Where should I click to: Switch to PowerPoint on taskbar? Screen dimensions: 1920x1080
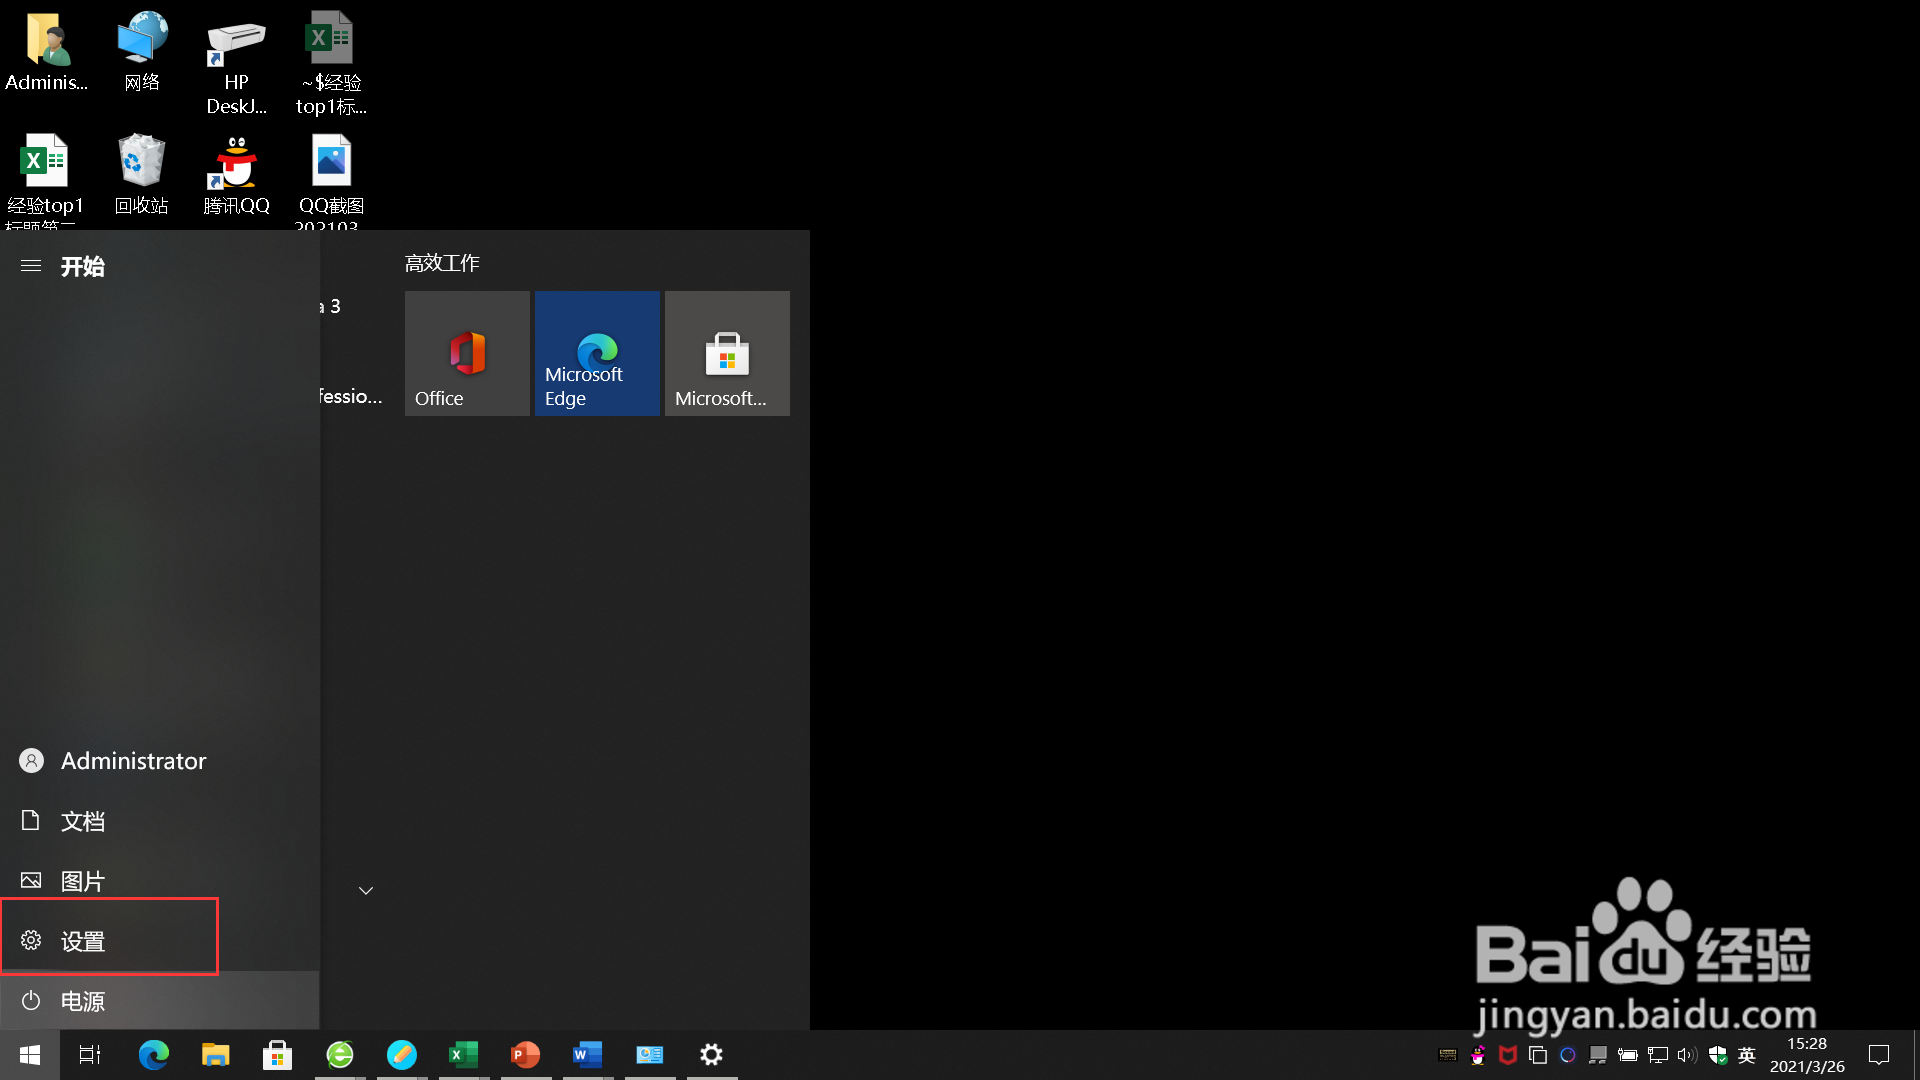coord(525,1055)
